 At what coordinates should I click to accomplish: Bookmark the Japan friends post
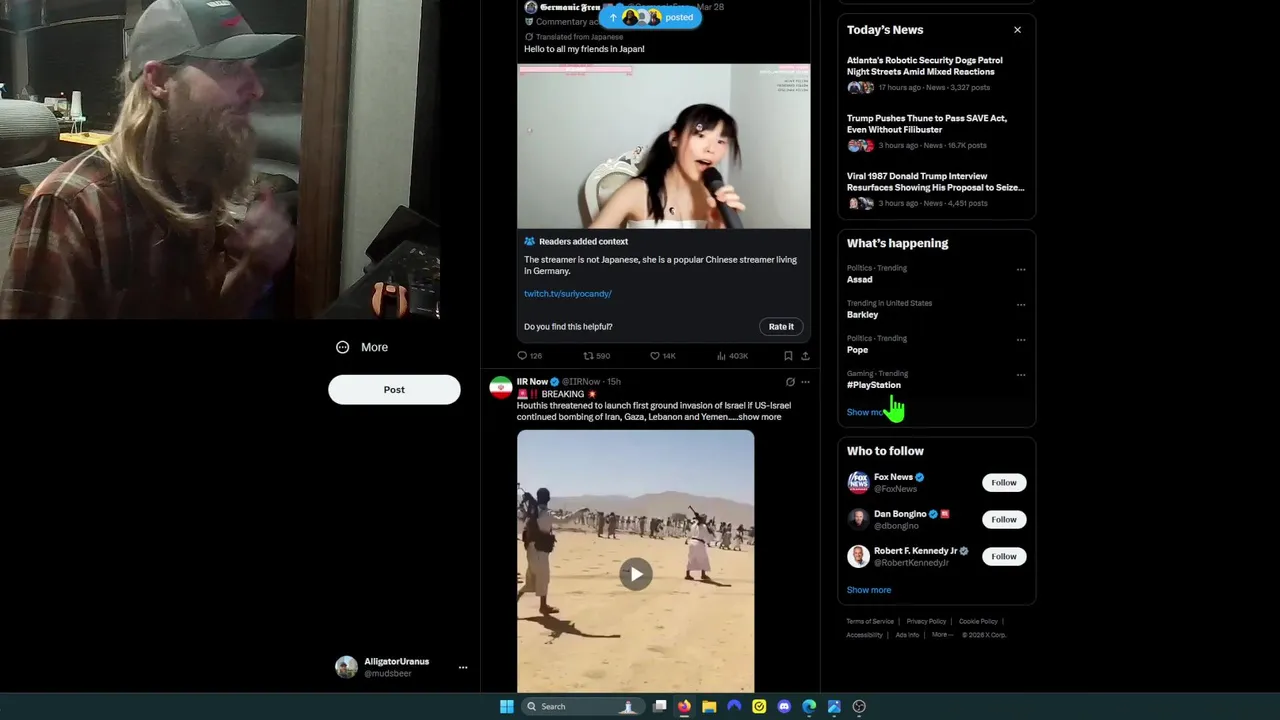pos(788,355)
